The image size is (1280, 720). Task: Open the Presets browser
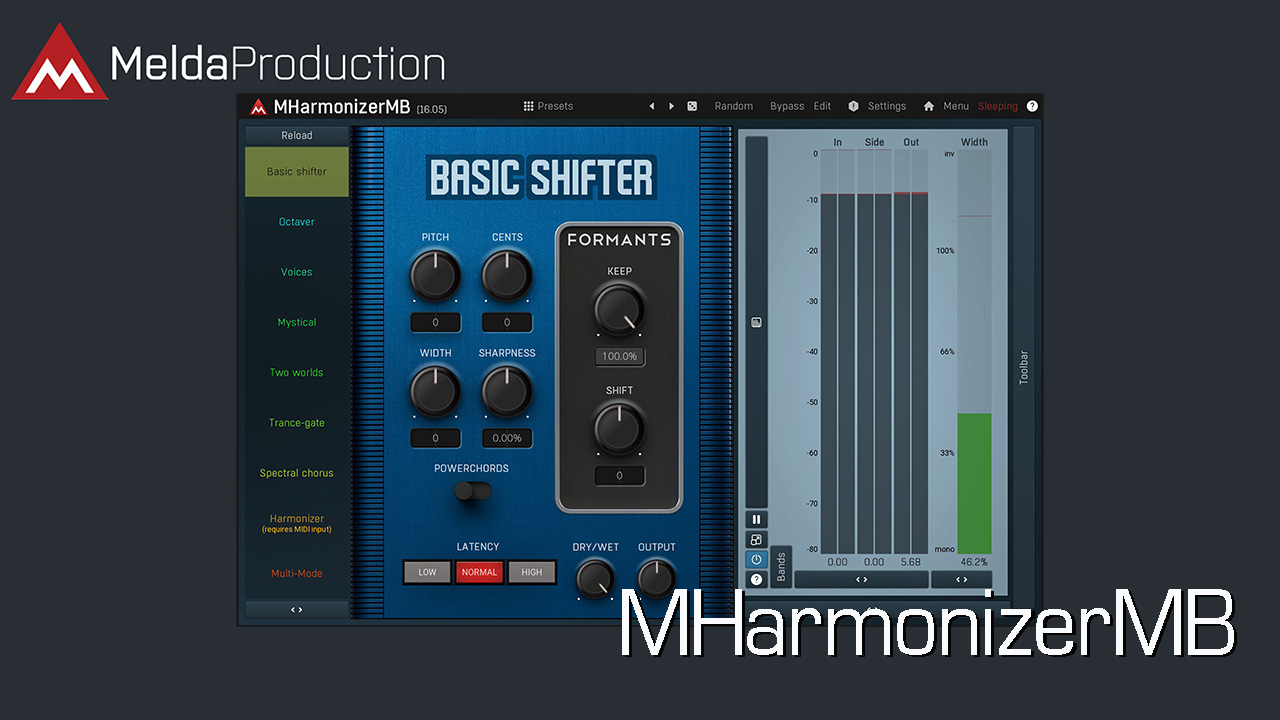tap(548, 106)
